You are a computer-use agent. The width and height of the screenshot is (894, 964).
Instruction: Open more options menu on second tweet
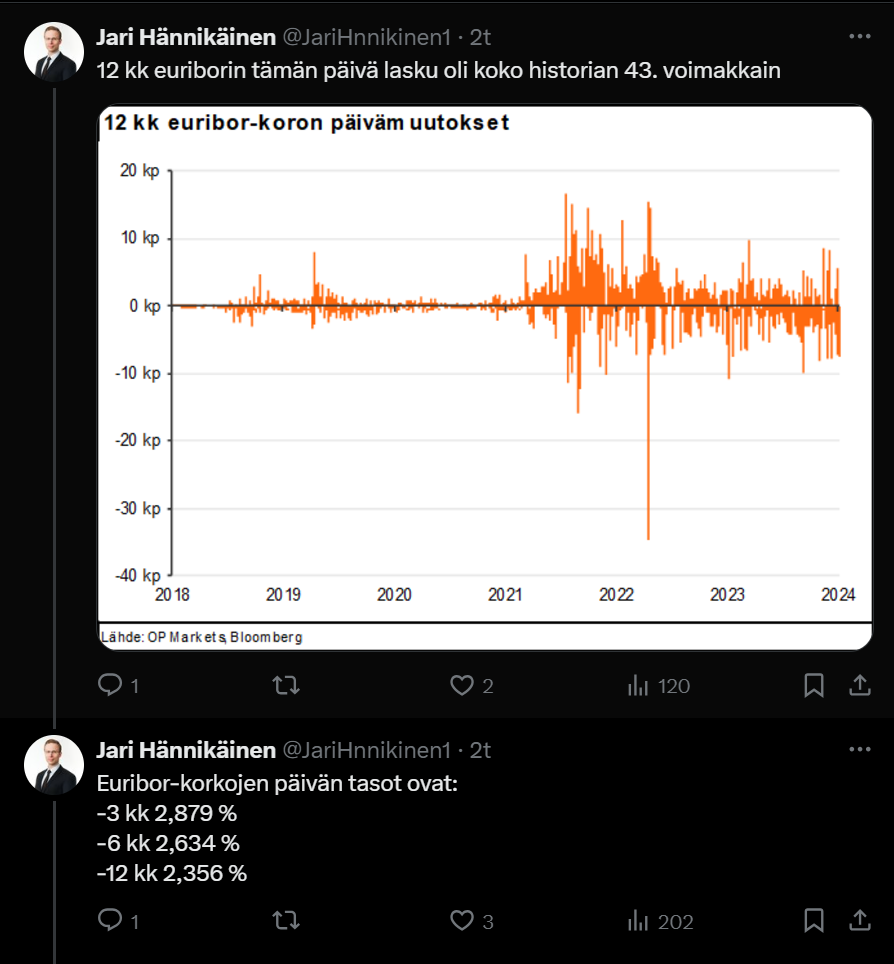860,749
